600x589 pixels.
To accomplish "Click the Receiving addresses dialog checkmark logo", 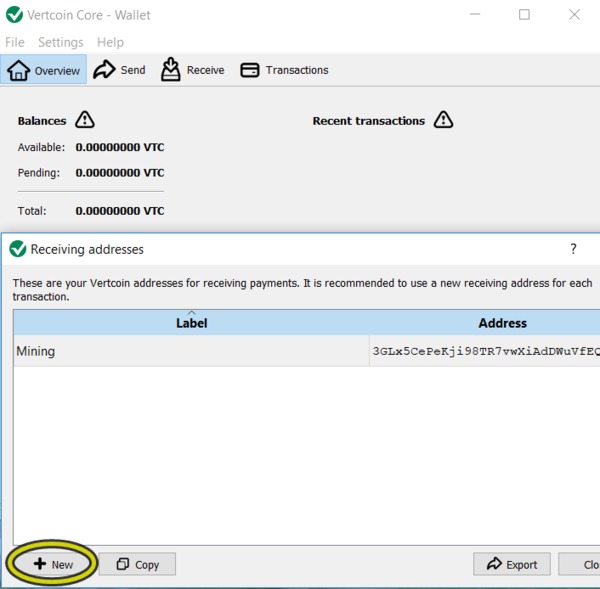I will coord(18,249).
